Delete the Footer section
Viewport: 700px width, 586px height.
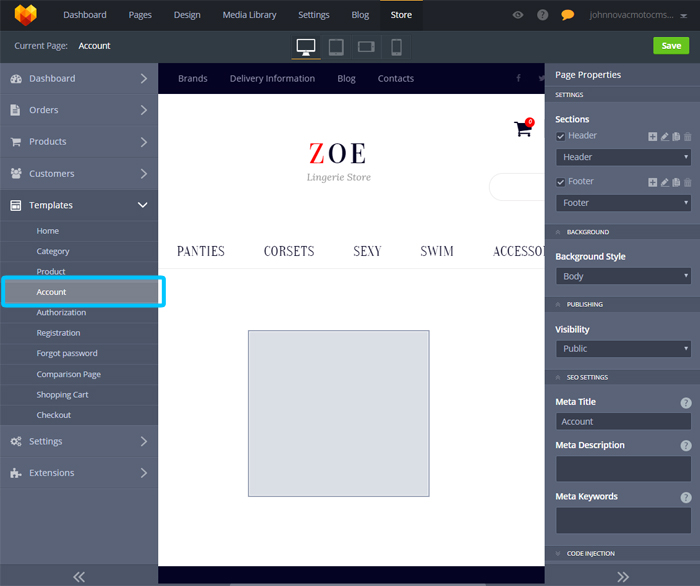688,182
